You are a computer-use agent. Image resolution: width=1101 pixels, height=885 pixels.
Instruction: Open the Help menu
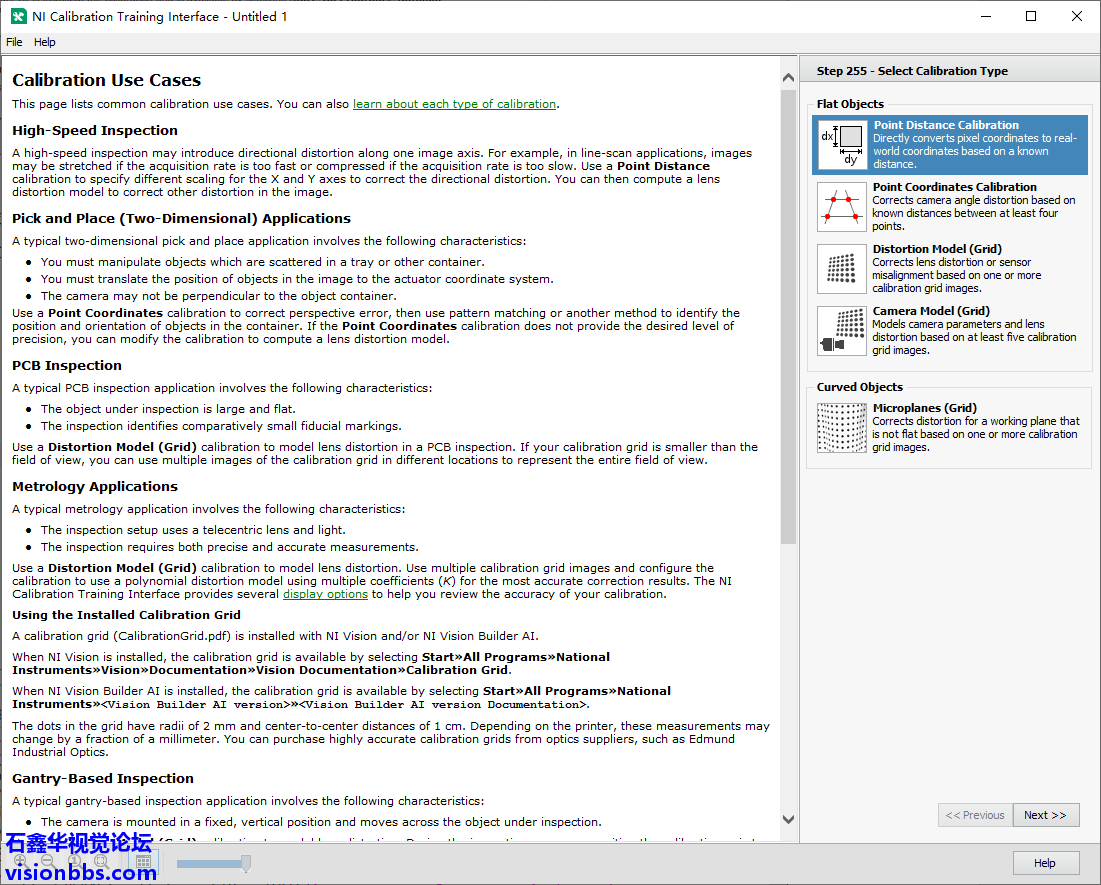(45, 42)
